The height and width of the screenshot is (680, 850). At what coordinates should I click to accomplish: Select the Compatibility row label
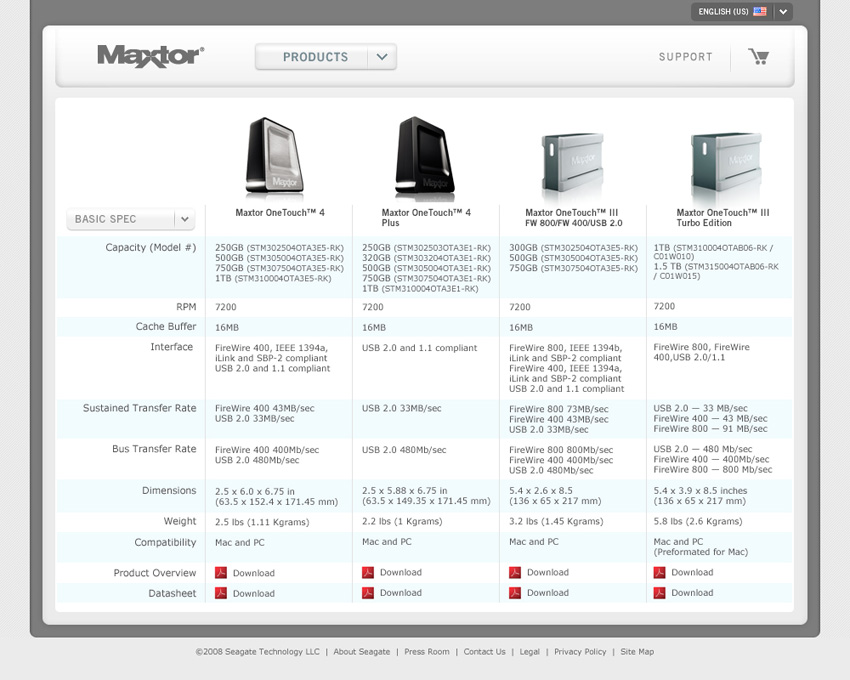(165, 543)
